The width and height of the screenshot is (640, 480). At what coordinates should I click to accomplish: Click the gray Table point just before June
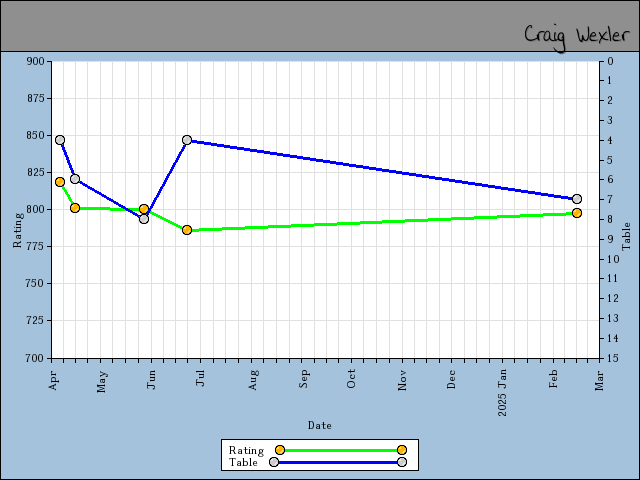pyautogui.click(x=144, y=218)
